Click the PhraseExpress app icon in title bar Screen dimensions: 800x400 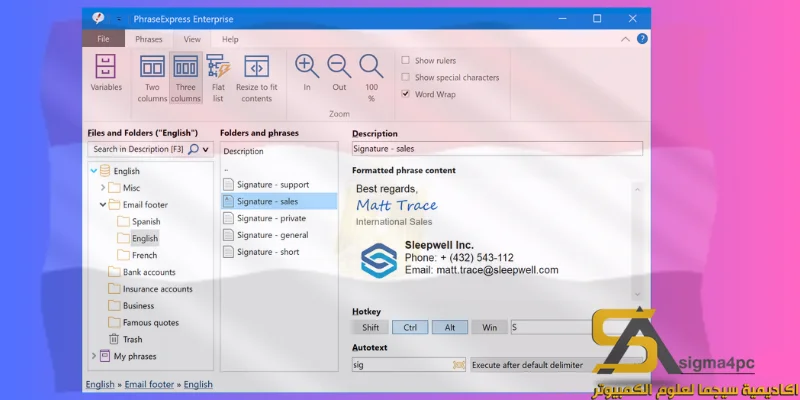click(98, 19)
